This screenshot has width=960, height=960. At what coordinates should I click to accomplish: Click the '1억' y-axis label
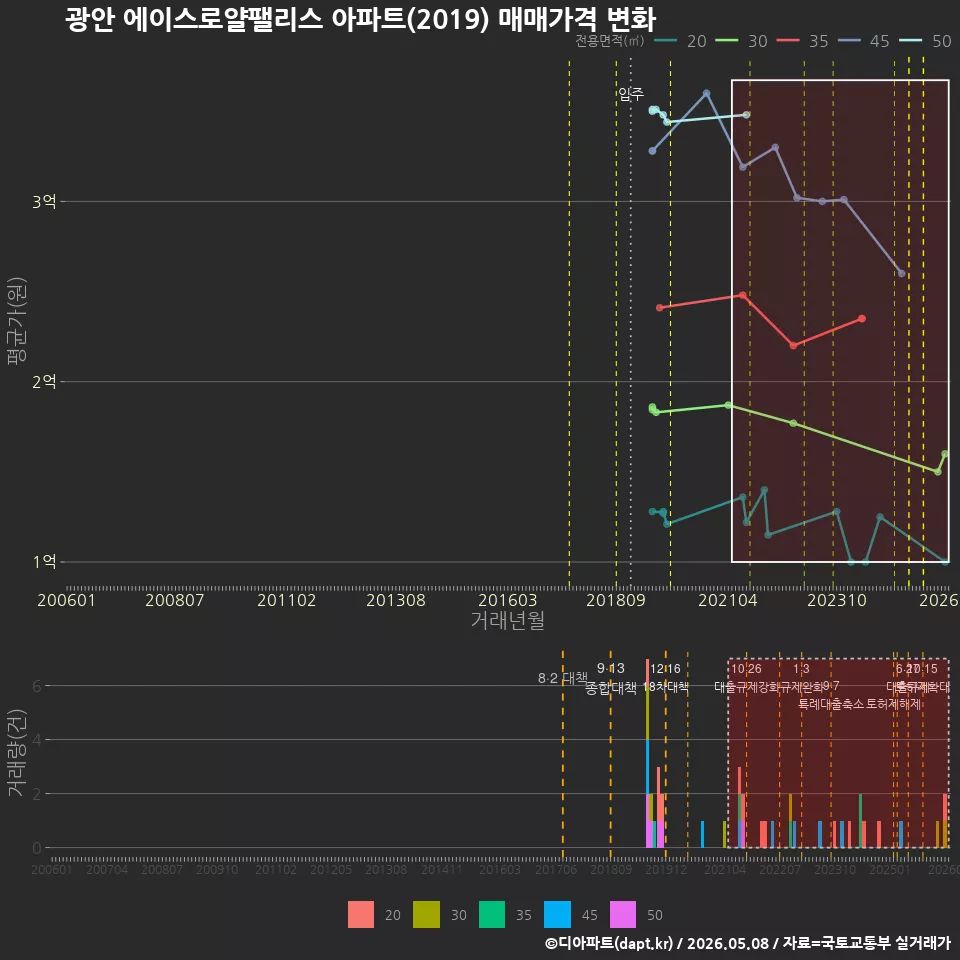coord(44,562)
